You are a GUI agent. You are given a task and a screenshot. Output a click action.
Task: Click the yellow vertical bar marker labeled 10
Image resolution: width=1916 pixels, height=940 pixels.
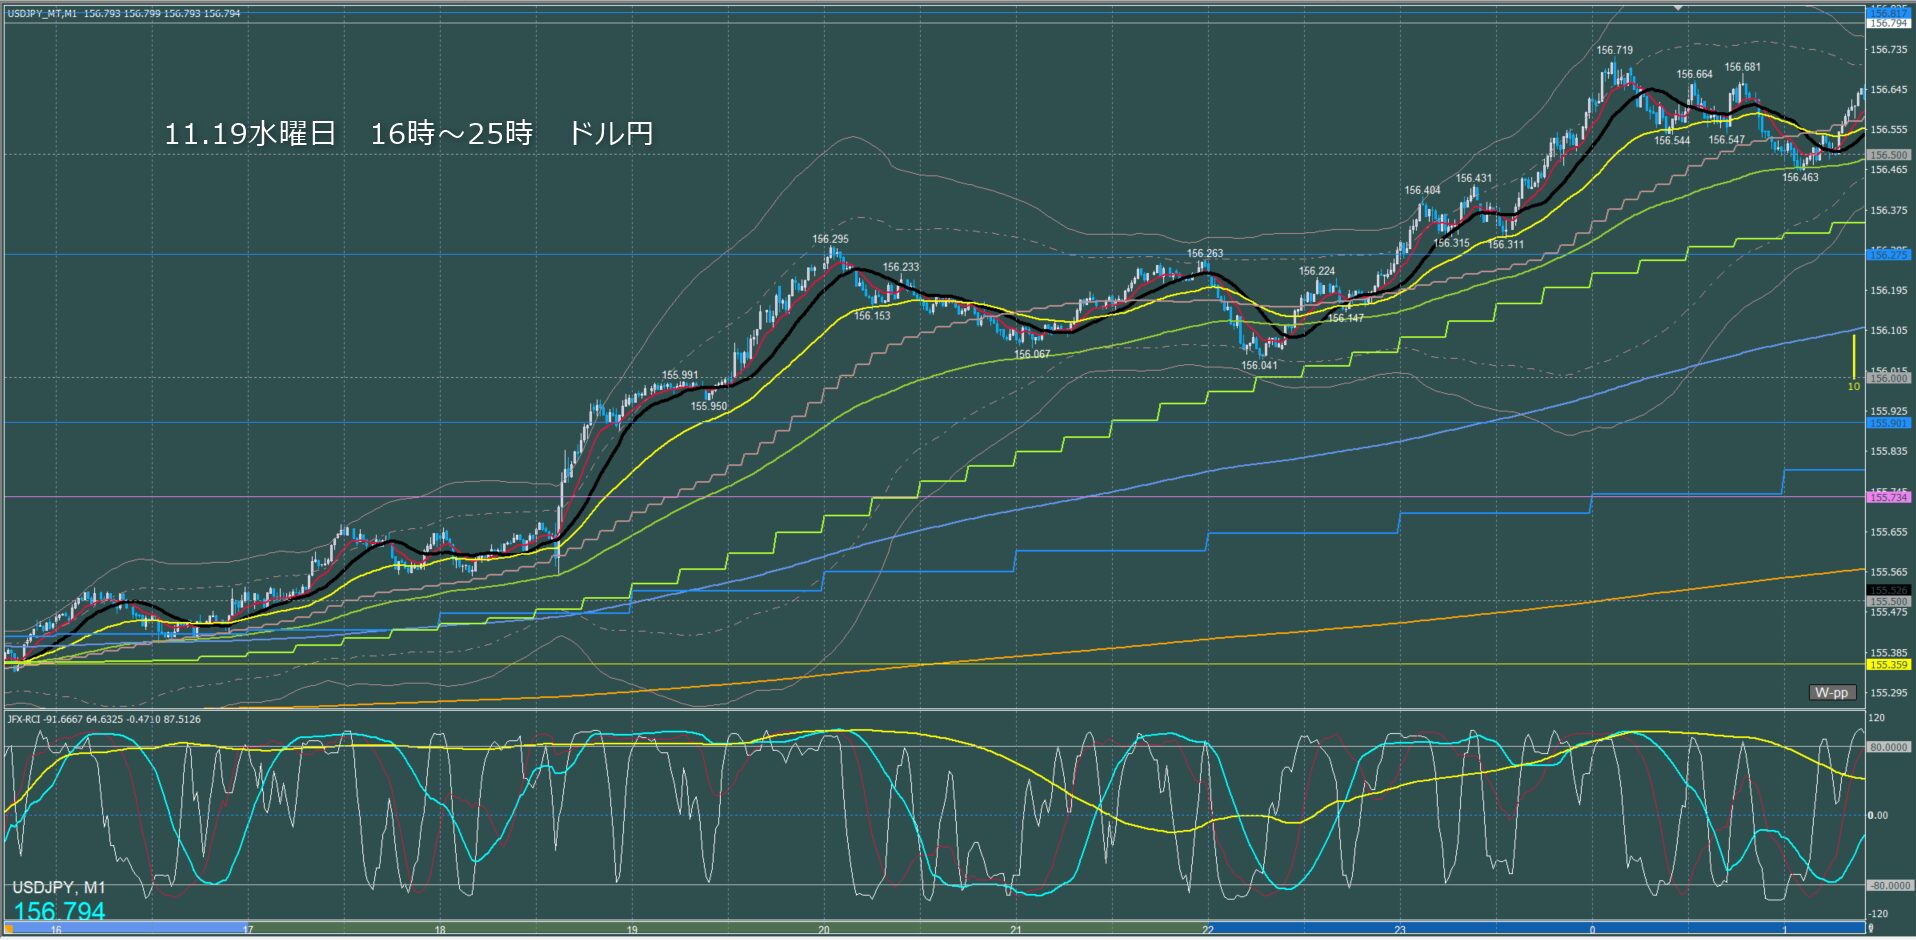point(1853,358)
